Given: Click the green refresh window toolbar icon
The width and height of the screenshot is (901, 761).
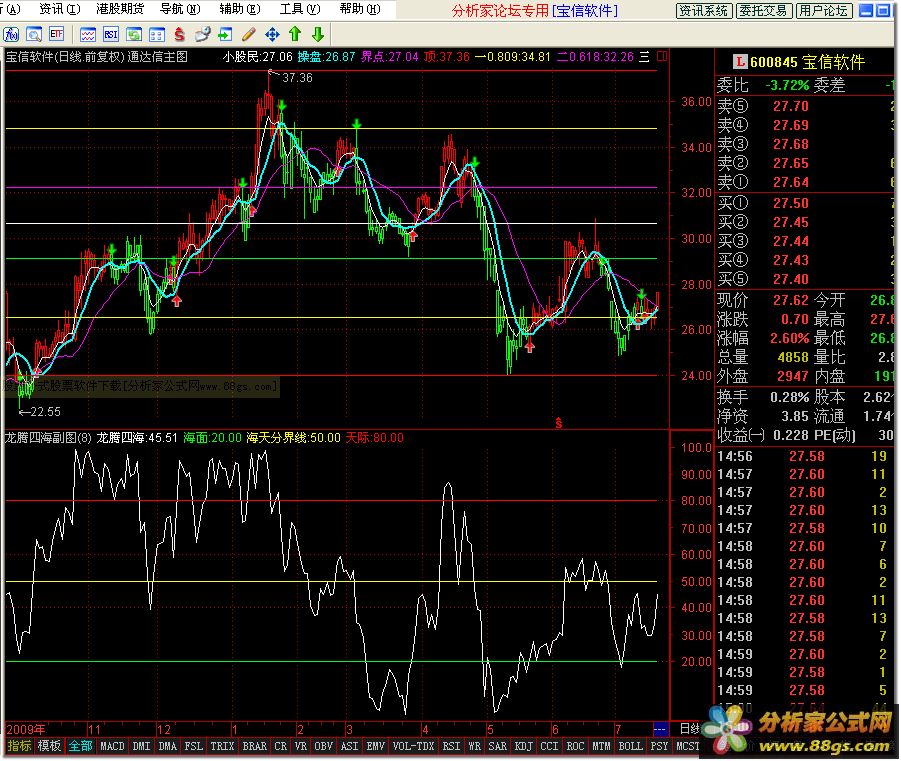Looking at the screenshot, I should [x=134, y=34].
